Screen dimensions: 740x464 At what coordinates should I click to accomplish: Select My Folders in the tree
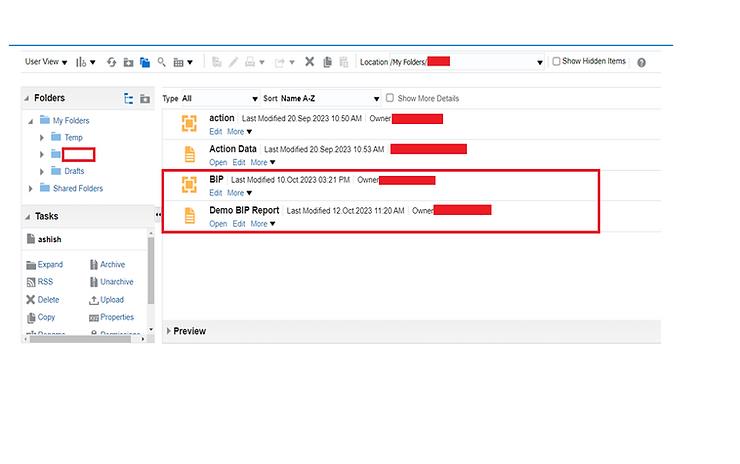coord(71,121)
